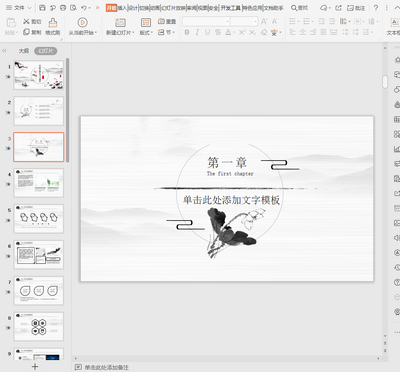Switch to the Design (设计) tab
The width and height of the screenshot is (400, 372).
tap(133, 8)
